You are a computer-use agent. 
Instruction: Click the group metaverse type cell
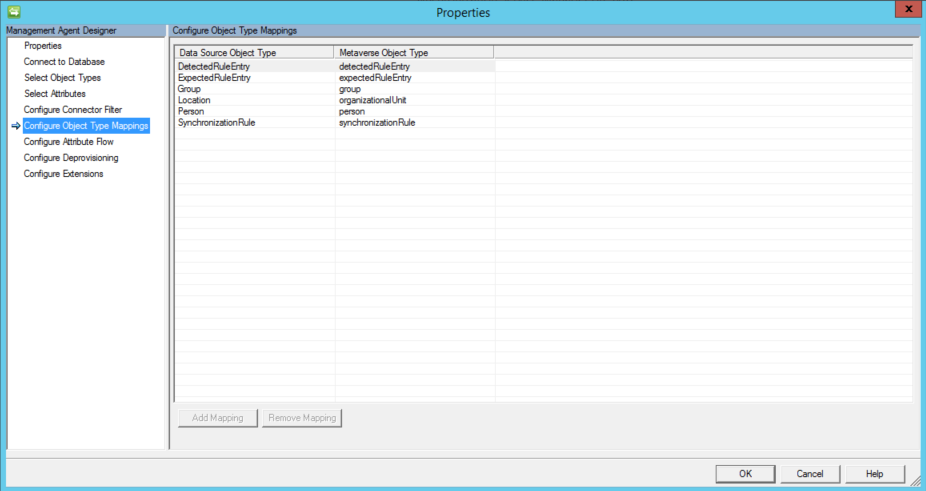[350, 89]
